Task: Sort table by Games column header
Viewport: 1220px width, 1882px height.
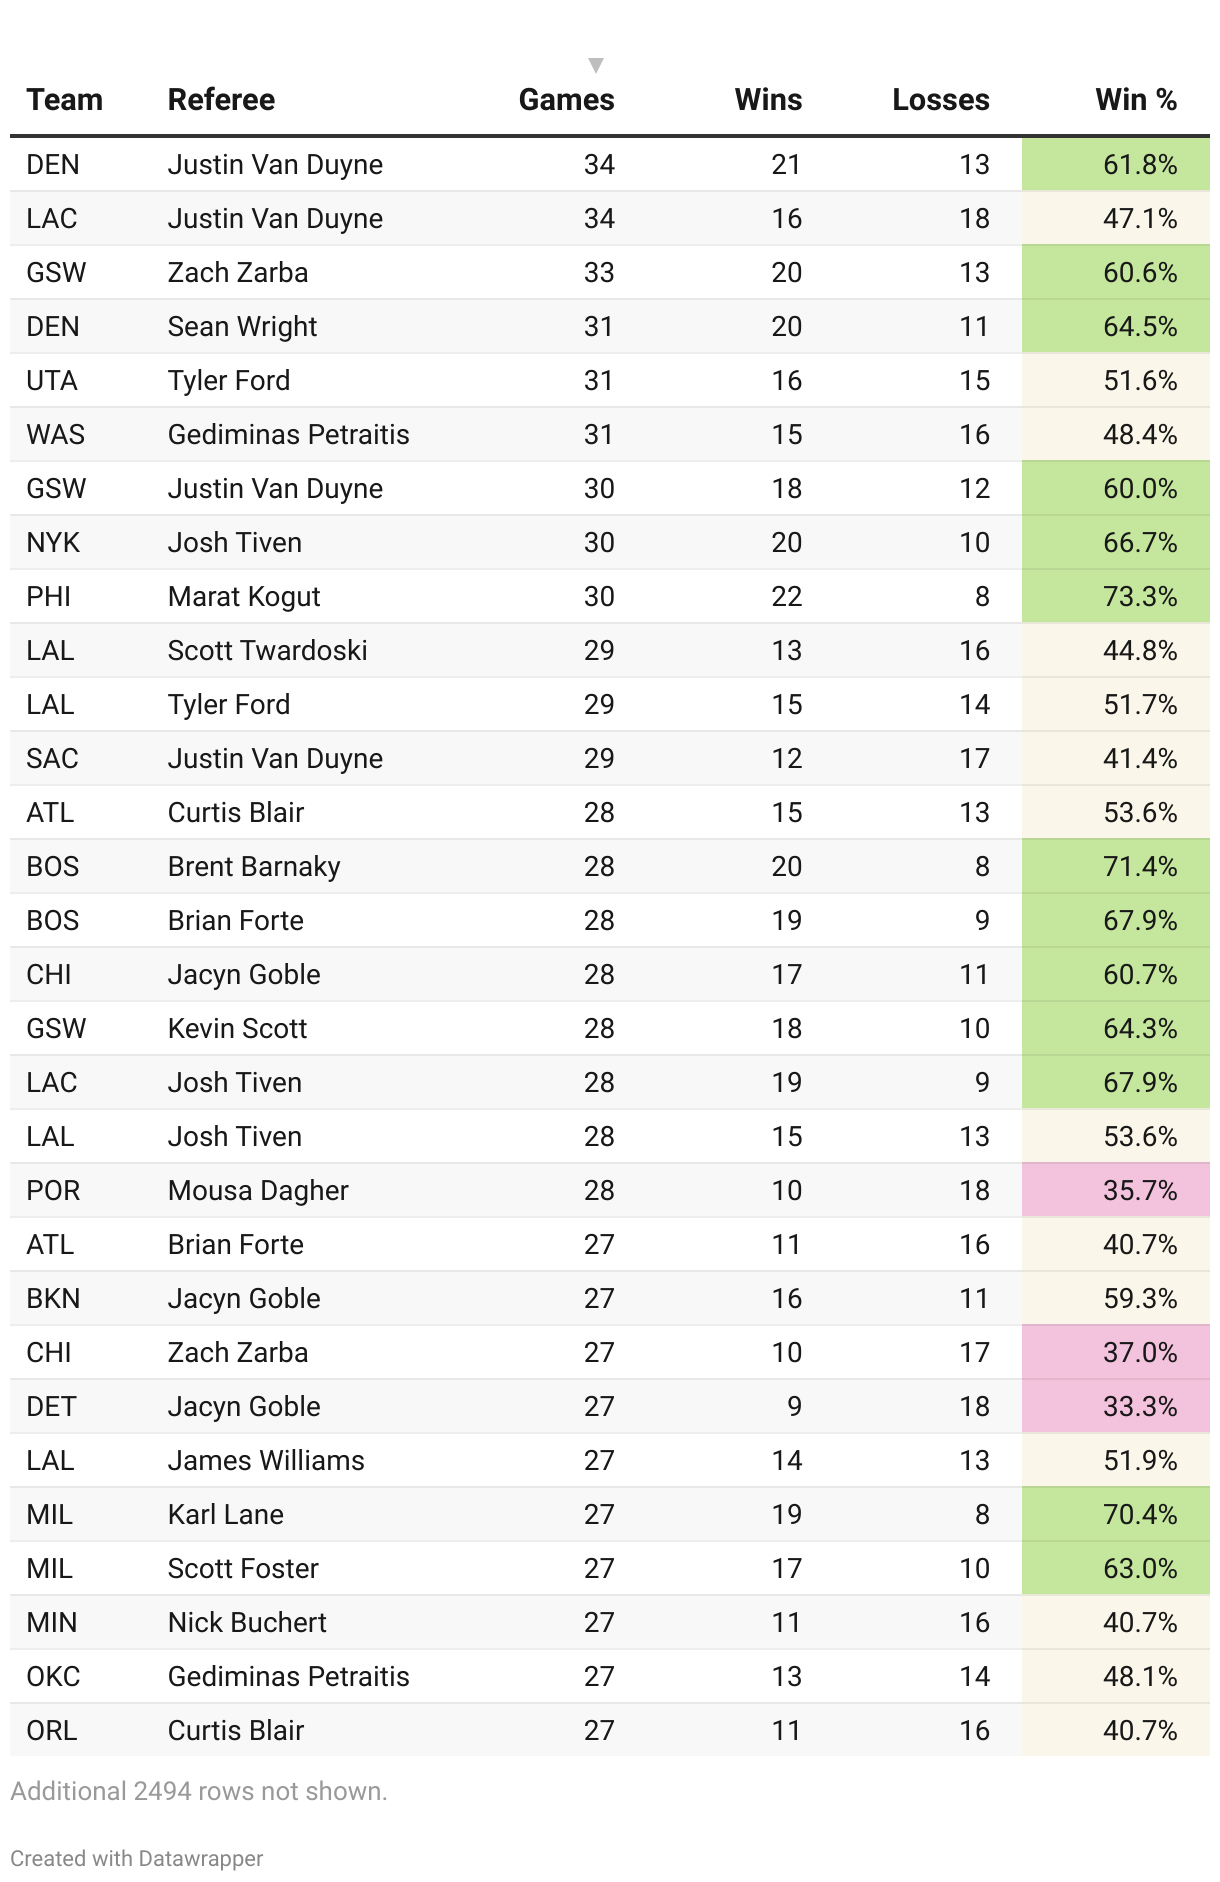Action: 566,100
